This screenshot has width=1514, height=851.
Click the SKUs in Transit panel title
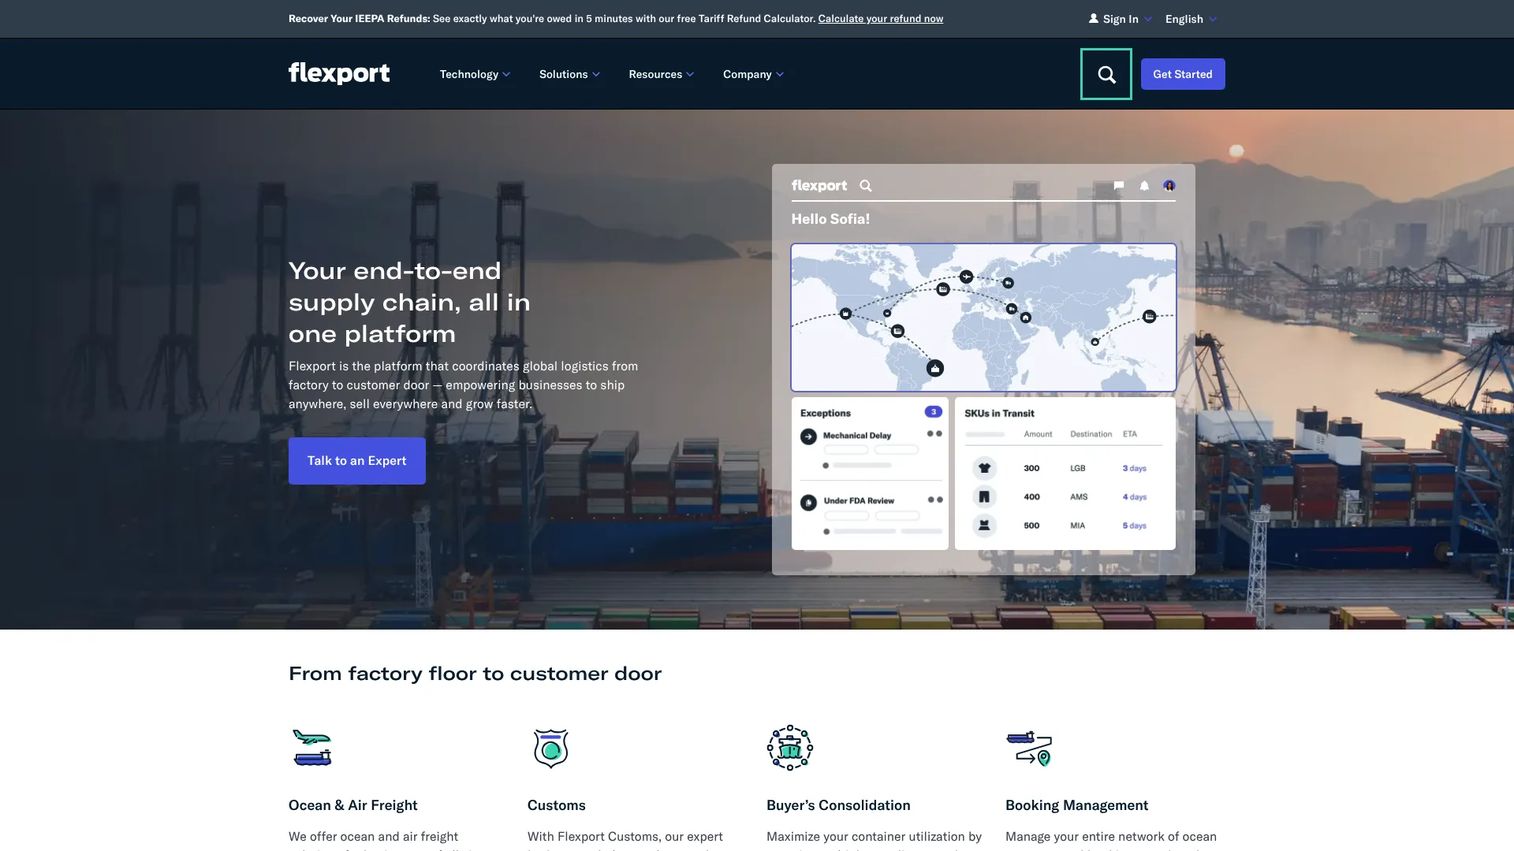[x=1000, y=413]
